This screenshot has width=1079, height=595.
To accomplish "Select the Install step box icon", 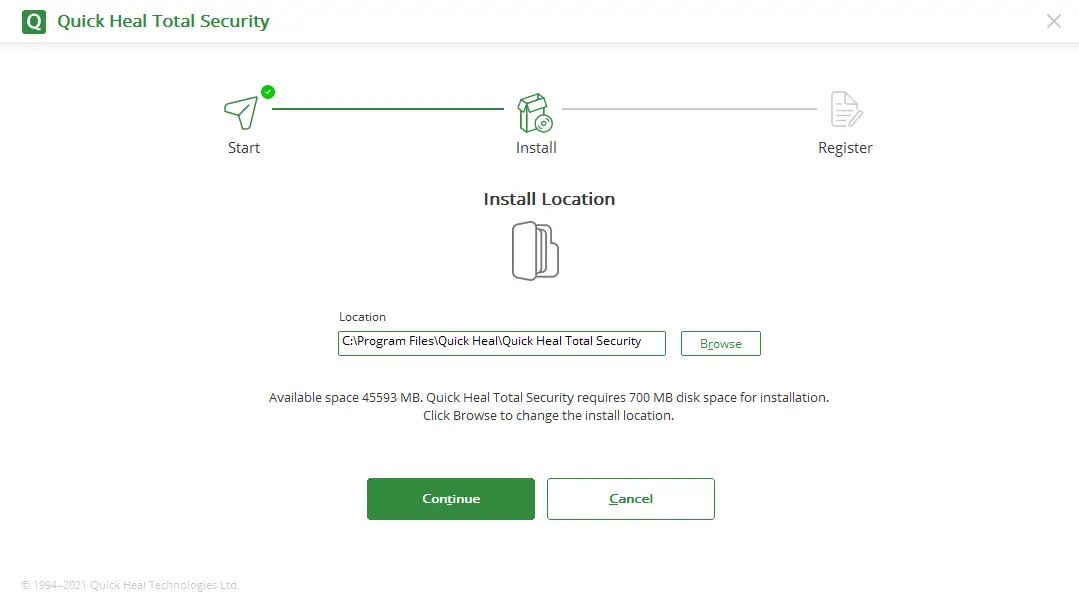I will 535,113.
